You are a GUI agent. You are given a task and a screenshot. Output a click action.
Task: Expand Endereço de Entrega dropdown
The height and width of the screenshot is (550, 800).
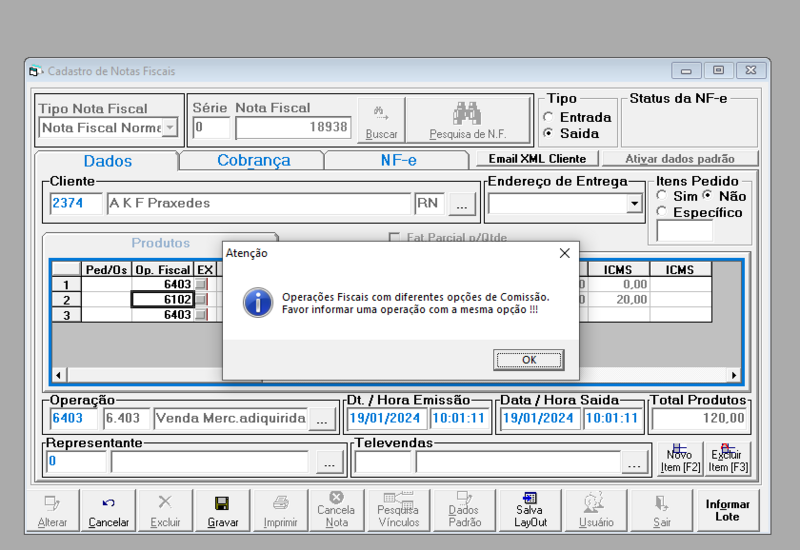click(634, 204)
